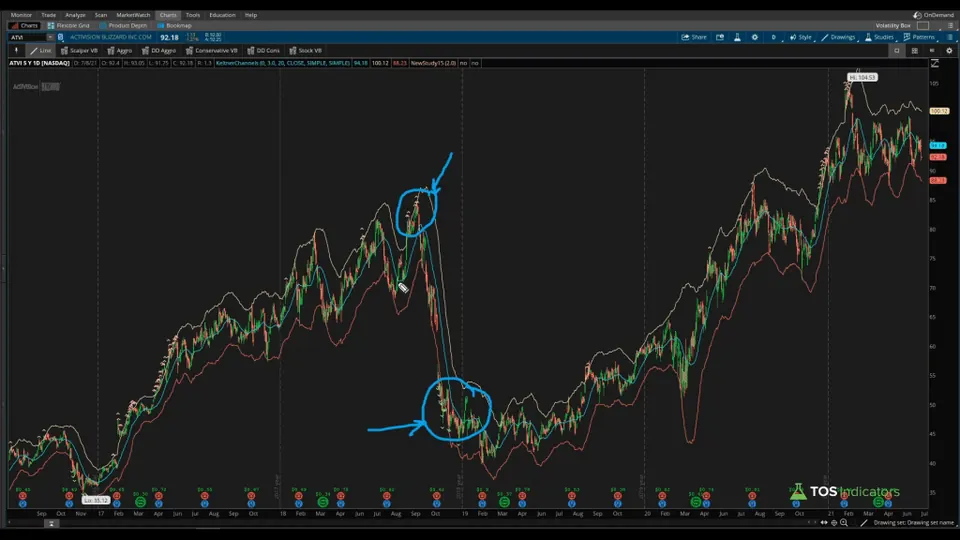Image resolution: width=960 pixels, height=540 pixels.
Task: Click ACTIVISION BLIZZARD INC COM company name
Action: point(111,37)
